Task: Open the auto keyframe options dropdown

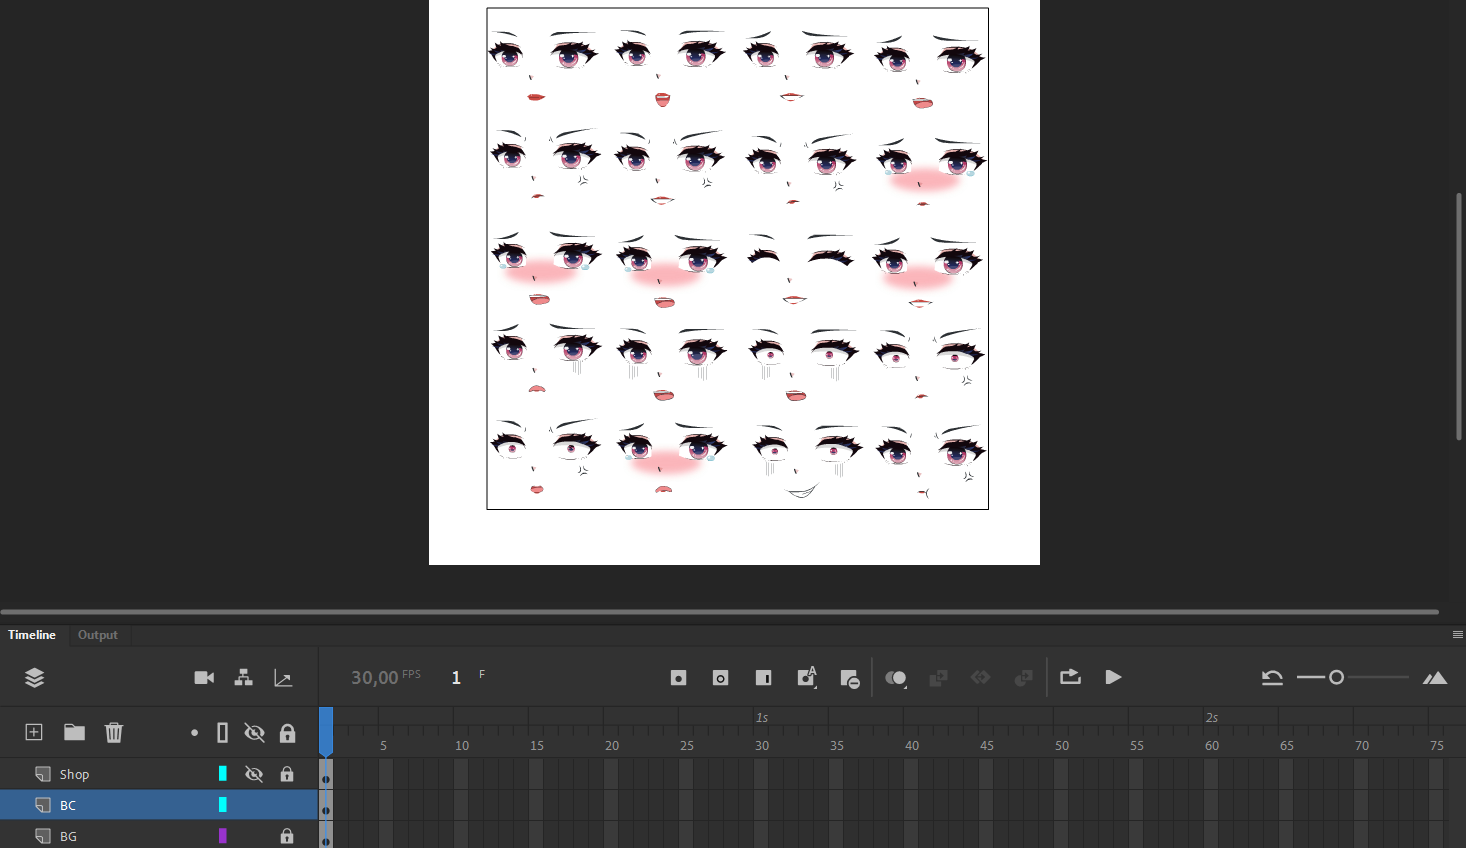Action: 816,686
